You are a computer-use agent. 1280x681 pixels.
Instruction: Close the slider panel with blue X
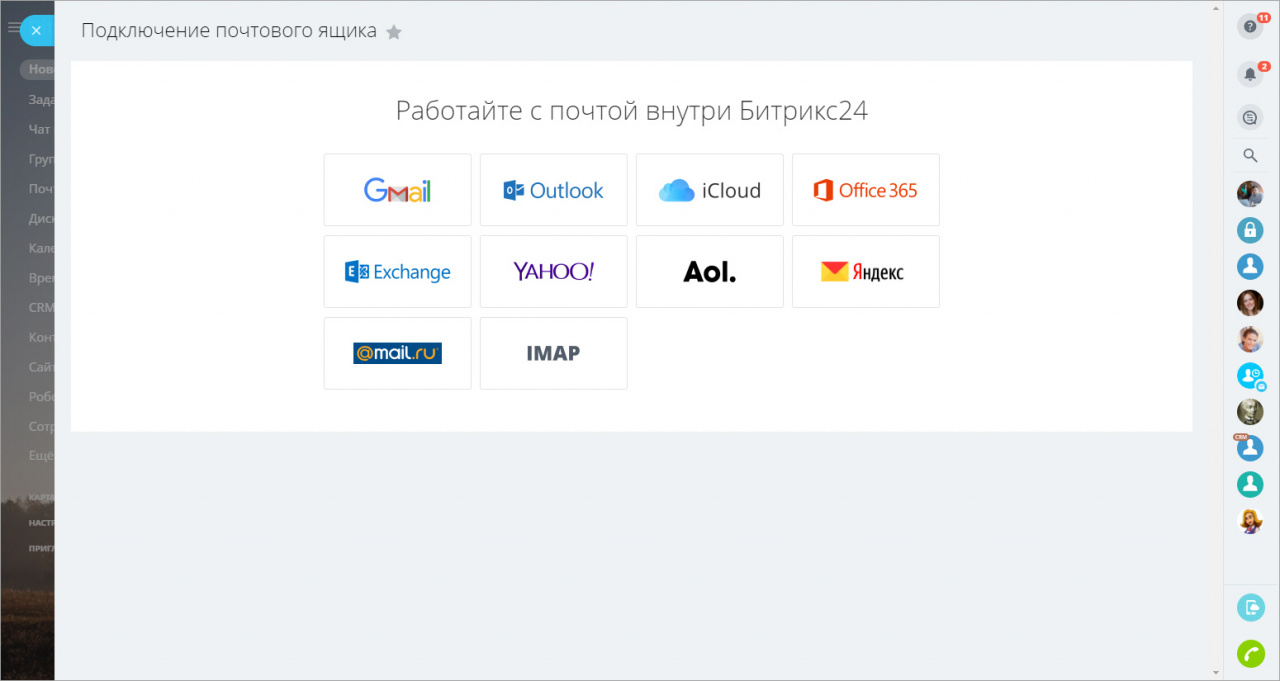(x=37, y=31)
